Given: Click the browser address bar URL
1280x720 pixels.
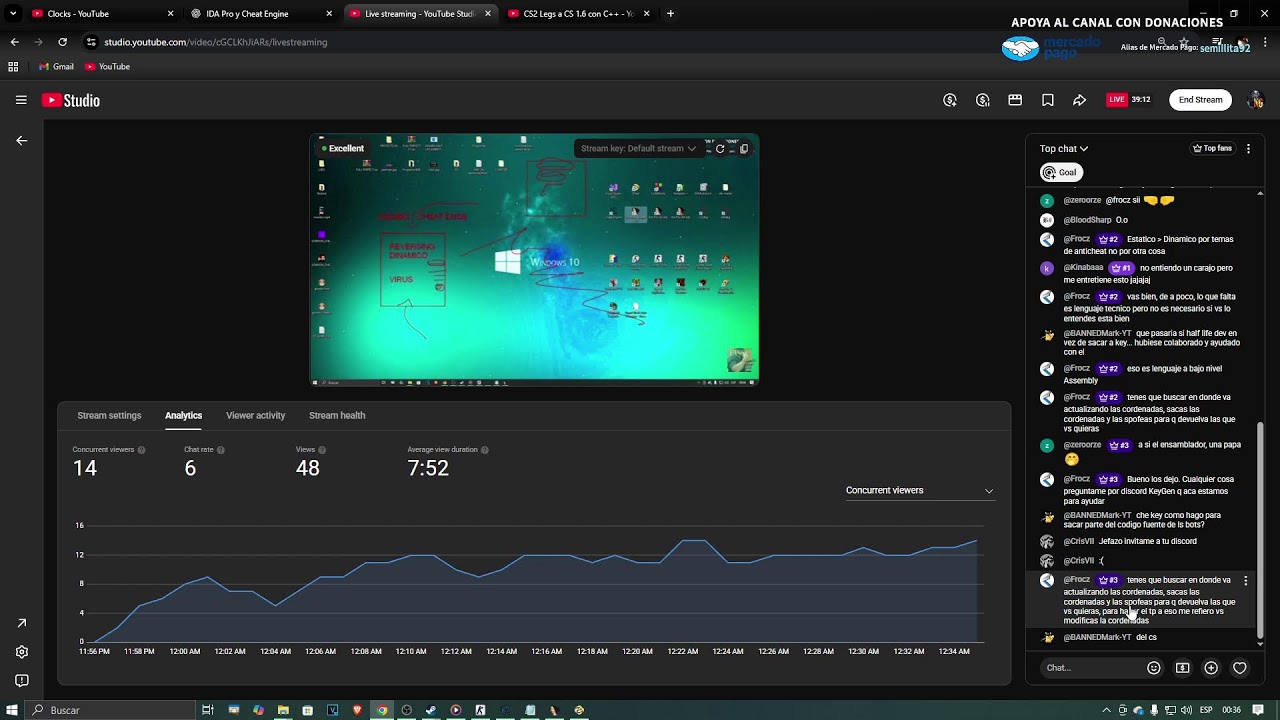Looking at the screenshot, I should pos(215,42).
